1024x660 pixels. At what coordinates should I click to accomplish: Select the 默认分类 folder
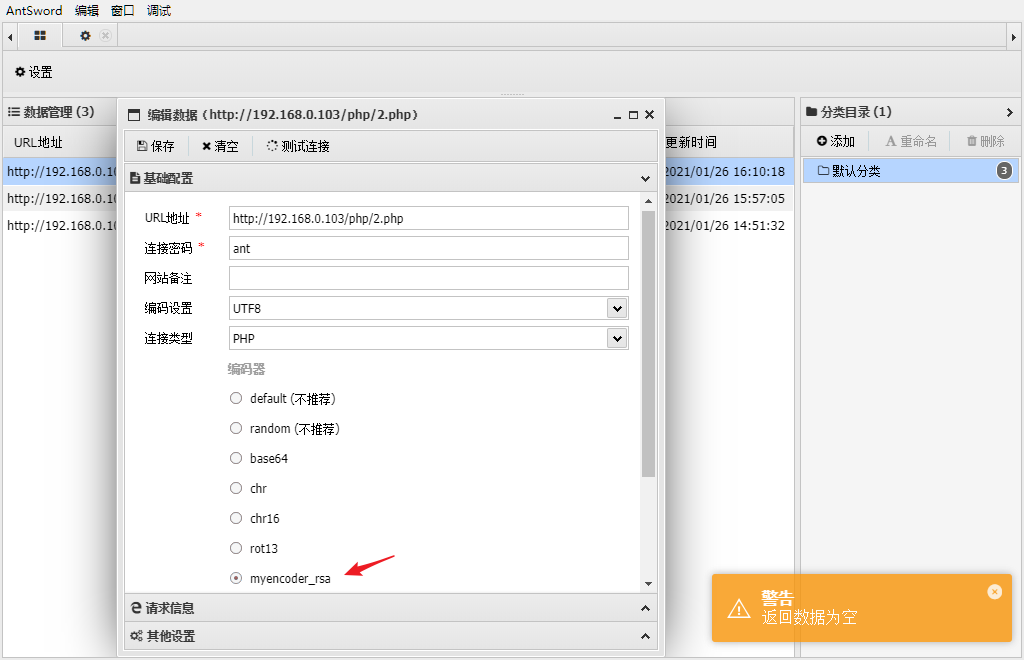click(x=910, y=171)
